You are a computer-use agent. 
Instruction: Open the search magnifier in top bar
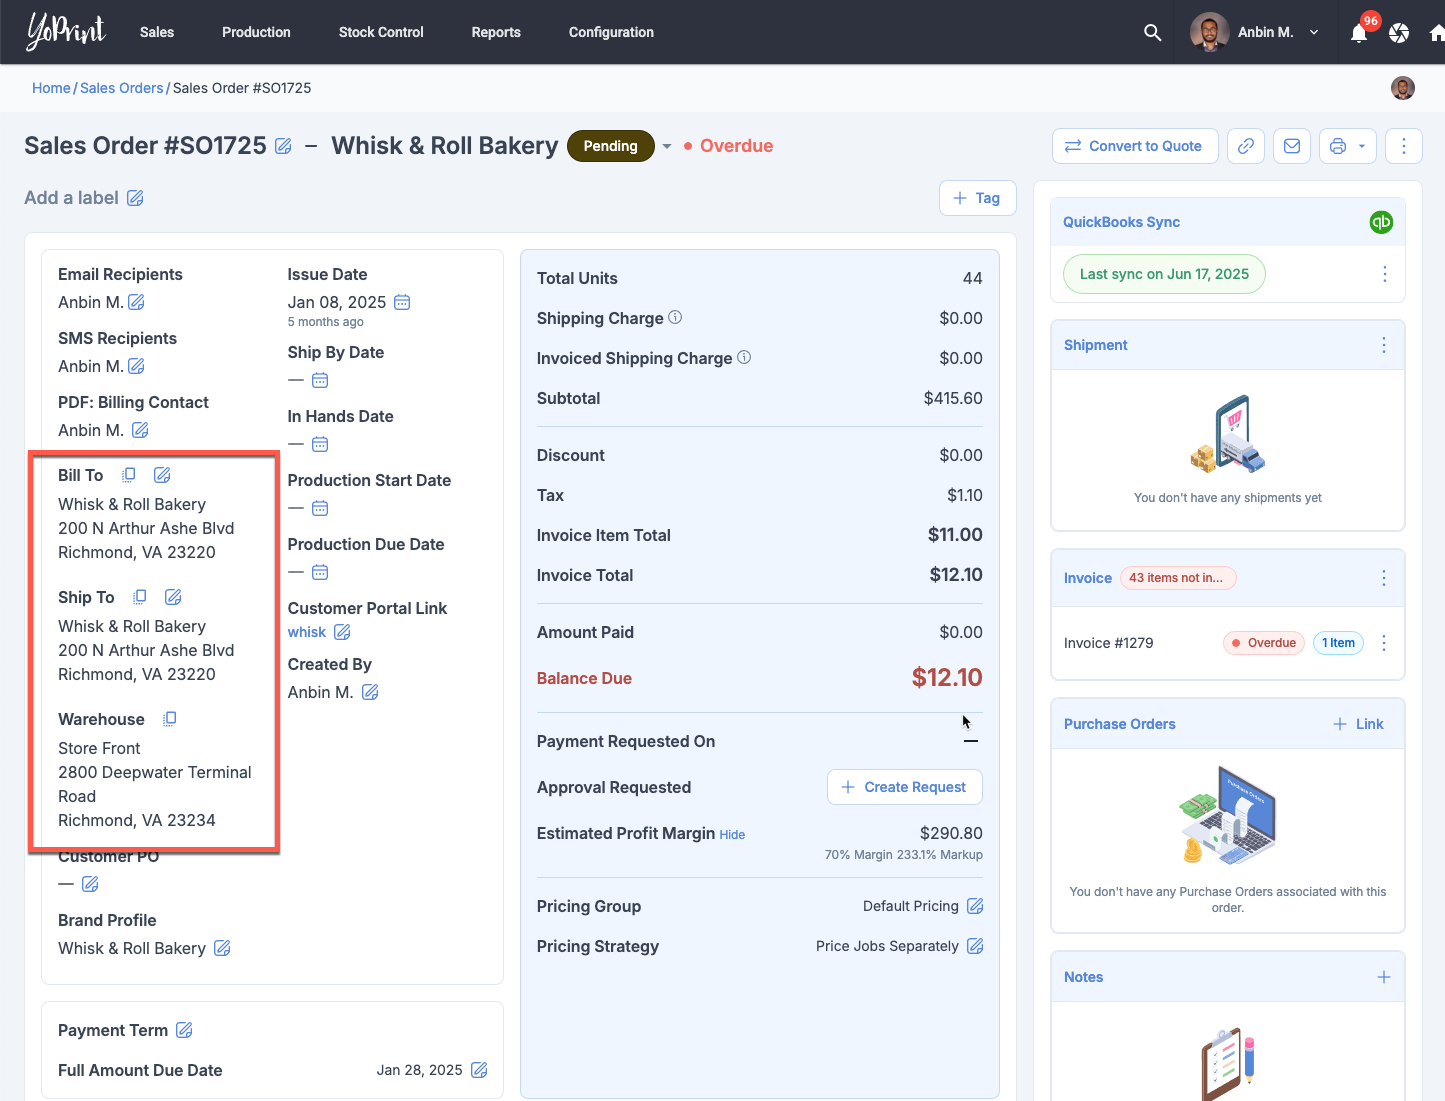1152,32
